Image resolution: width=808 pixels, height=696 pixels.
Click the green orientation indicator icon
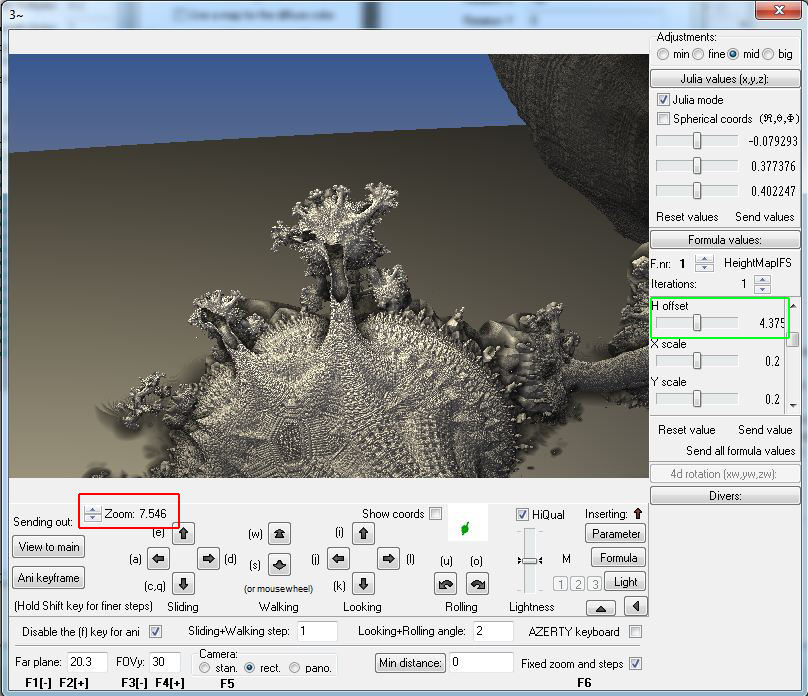466,528
